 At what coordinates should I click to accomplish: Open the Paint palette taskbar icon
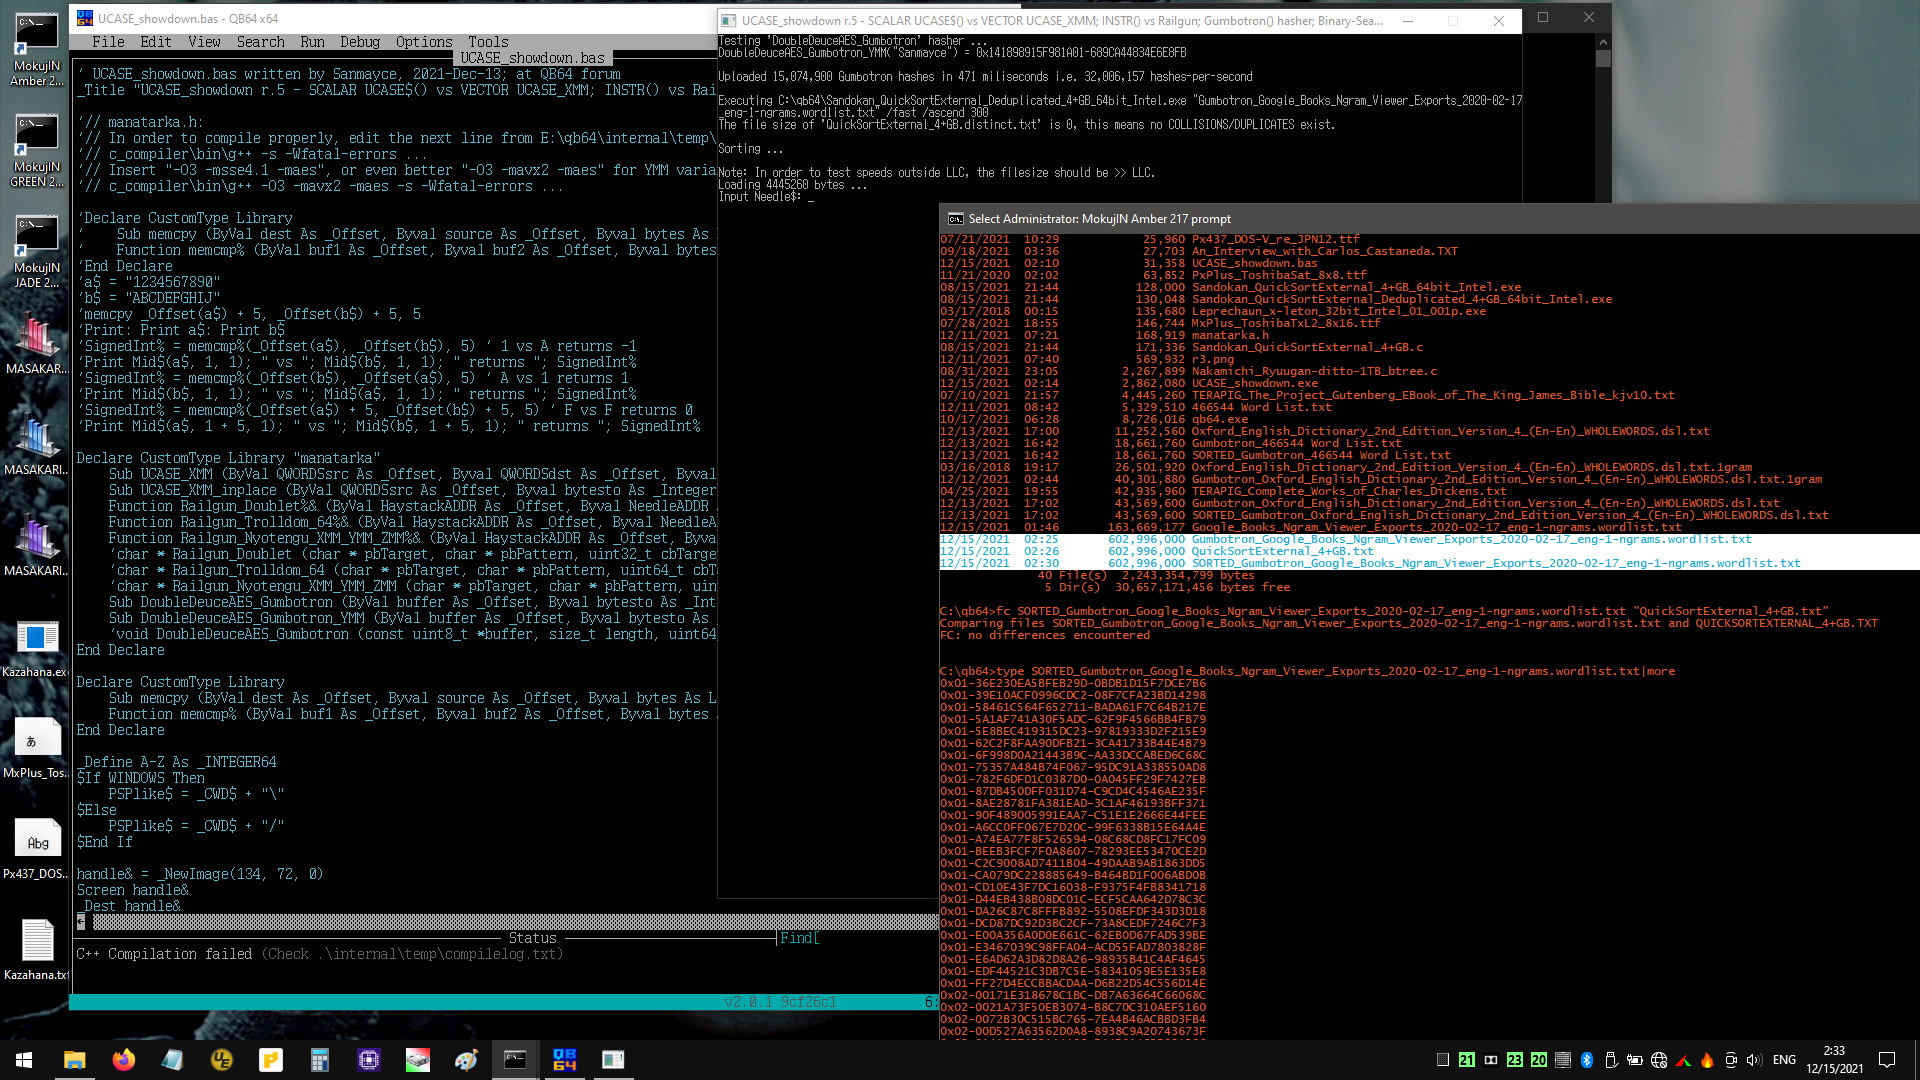coord(467,1059)
